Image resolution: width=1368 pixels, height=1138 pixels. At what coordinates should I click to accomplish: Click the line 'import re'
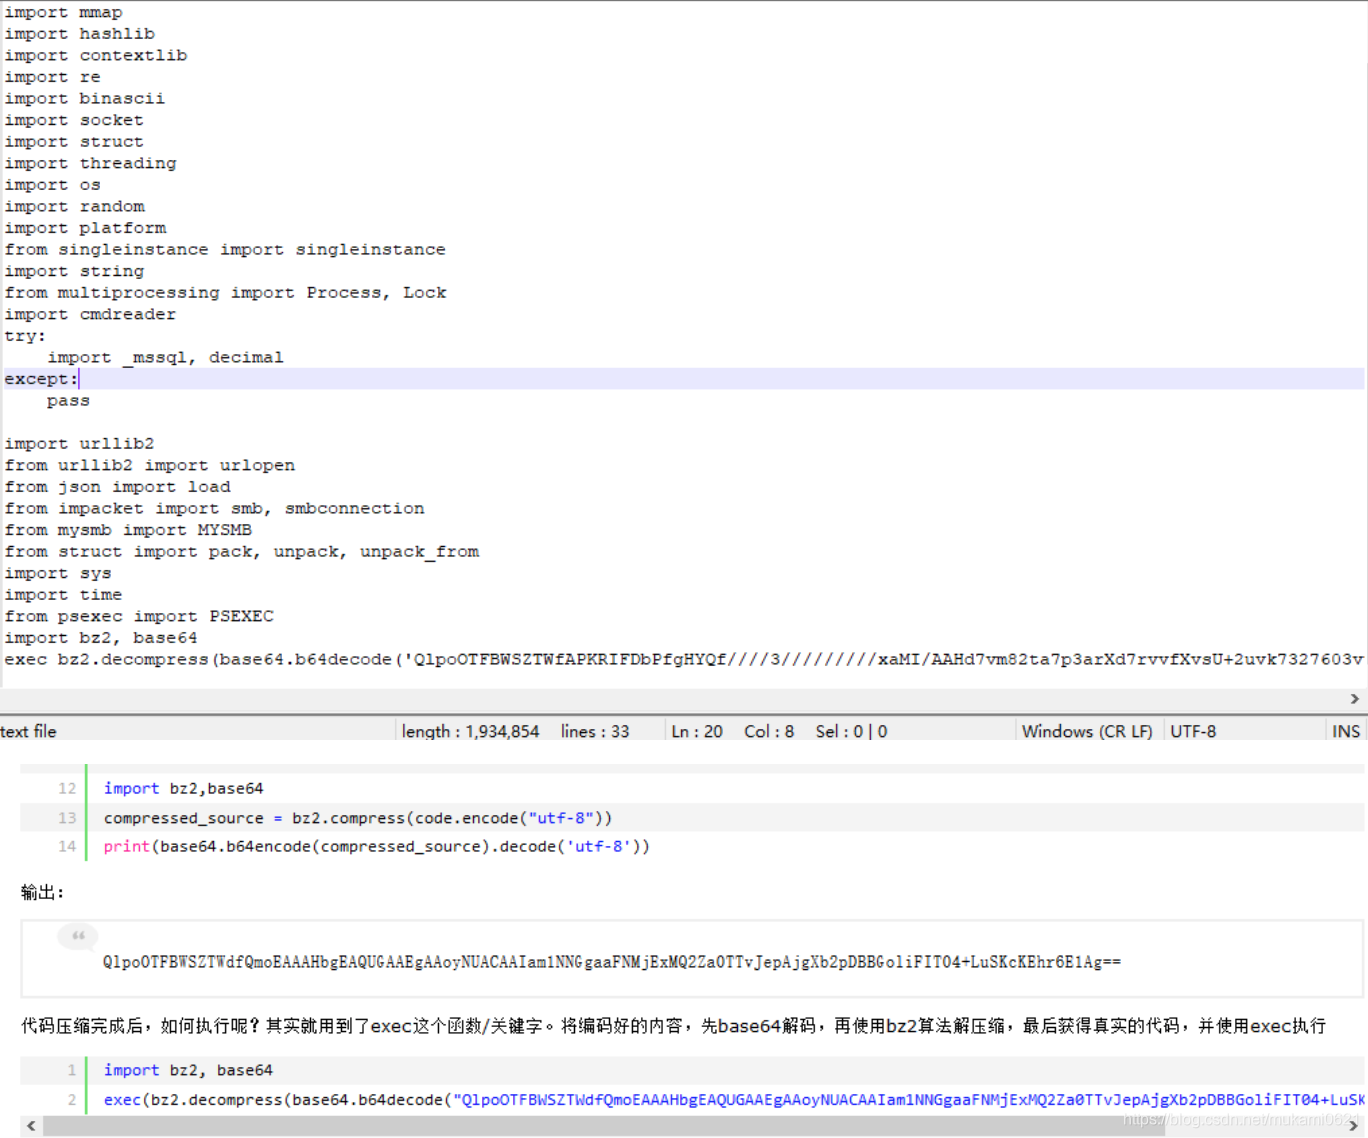pos(52,77)
